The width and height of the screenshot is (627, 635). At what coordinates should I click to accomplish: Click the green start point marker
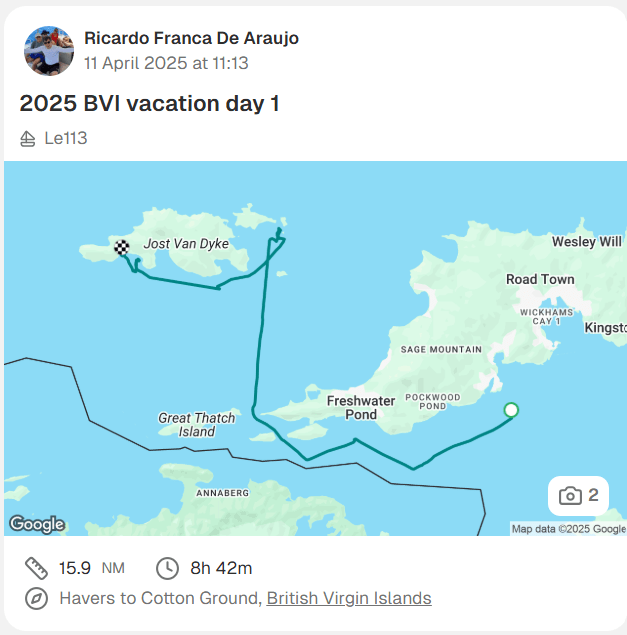(x=511, y=410)
